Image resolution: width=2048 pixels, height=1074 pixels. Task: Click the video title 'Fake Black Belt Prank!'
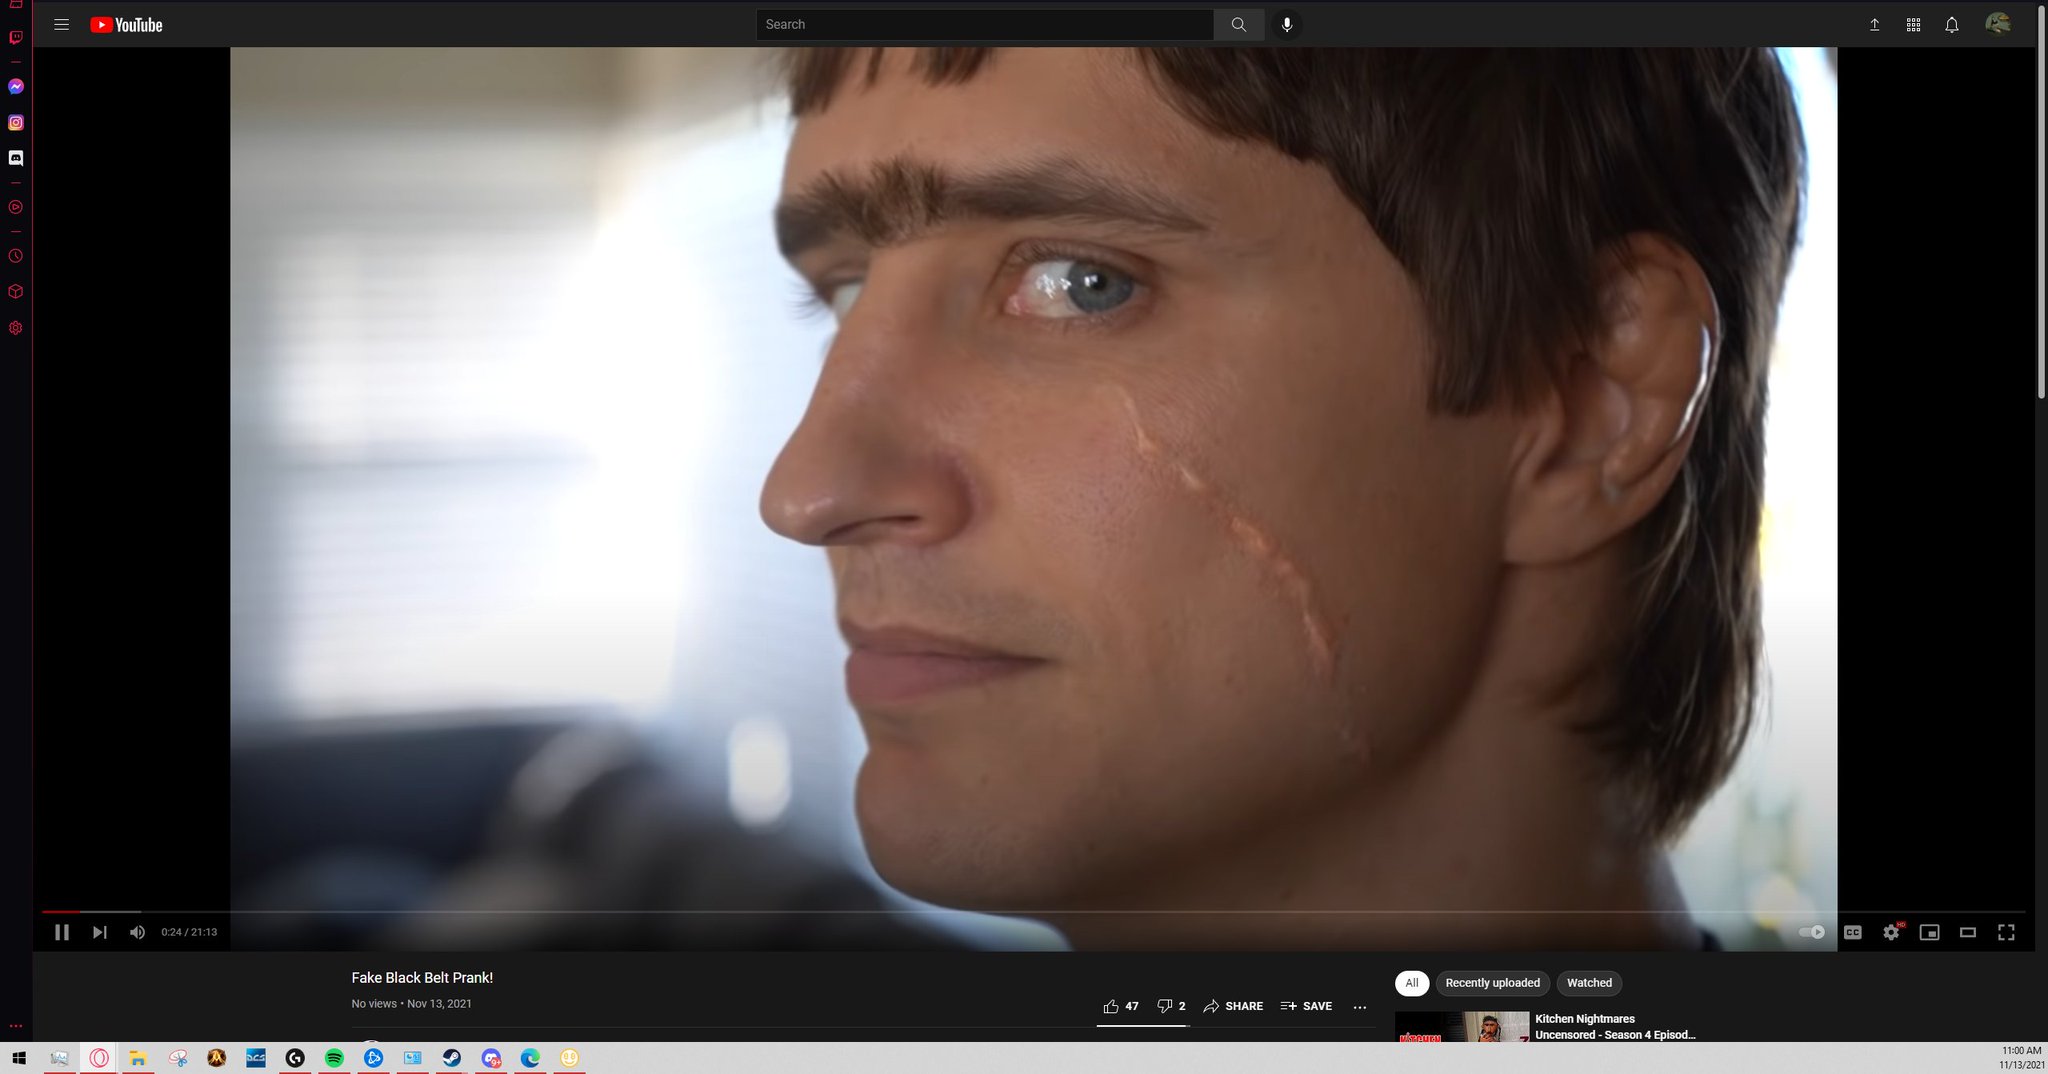422,978
